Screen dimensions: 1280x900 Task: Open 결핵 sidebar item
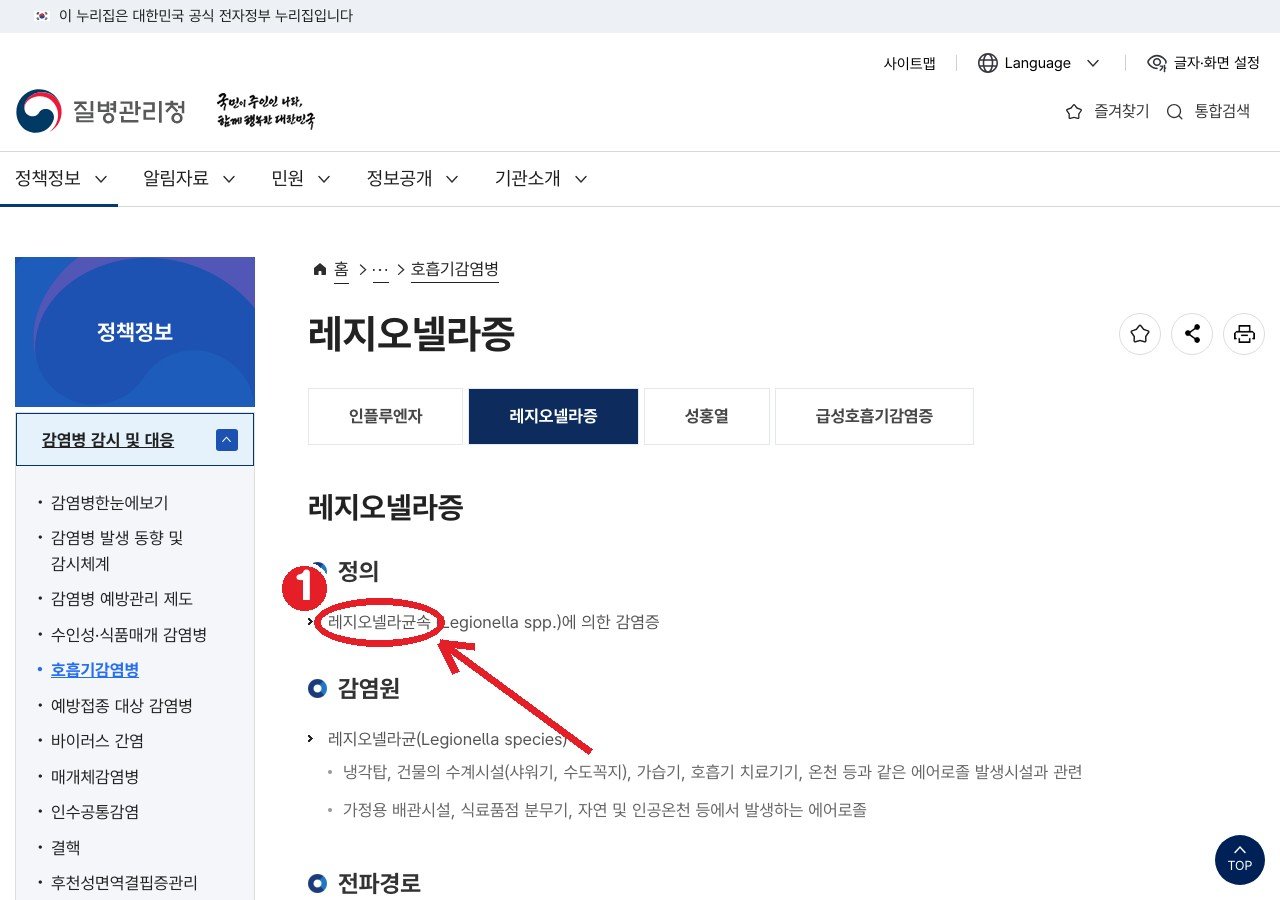click(x=65, y=847)
